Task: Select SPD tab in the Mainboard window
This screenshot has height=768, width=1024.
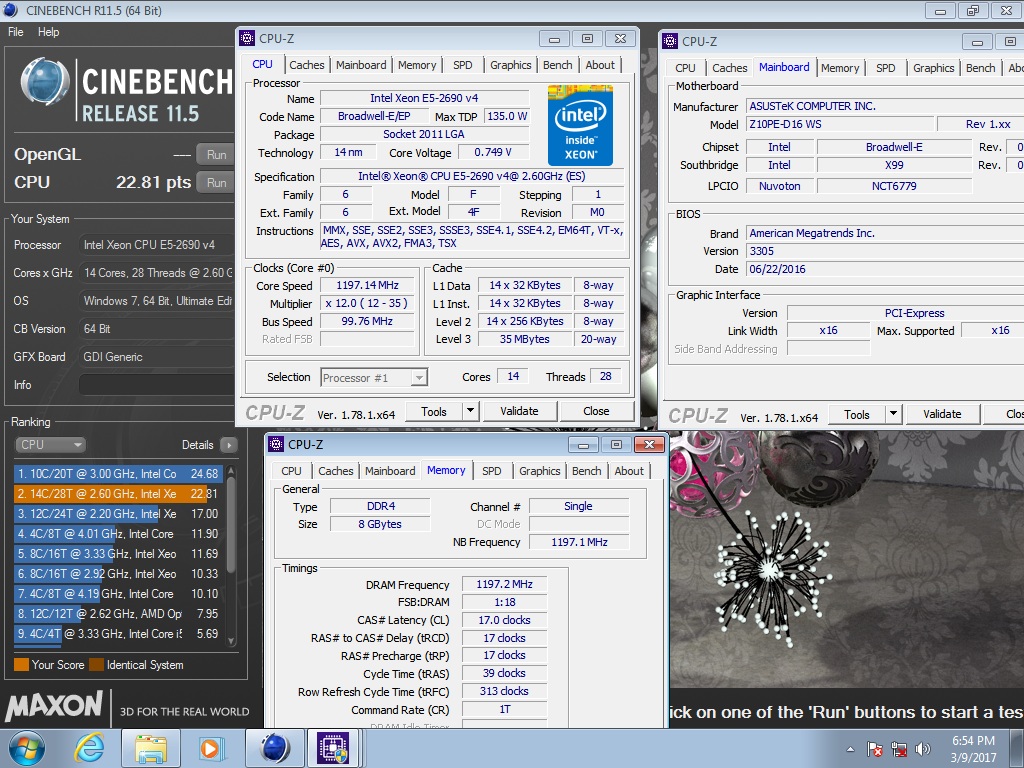Action: point(886,68)
